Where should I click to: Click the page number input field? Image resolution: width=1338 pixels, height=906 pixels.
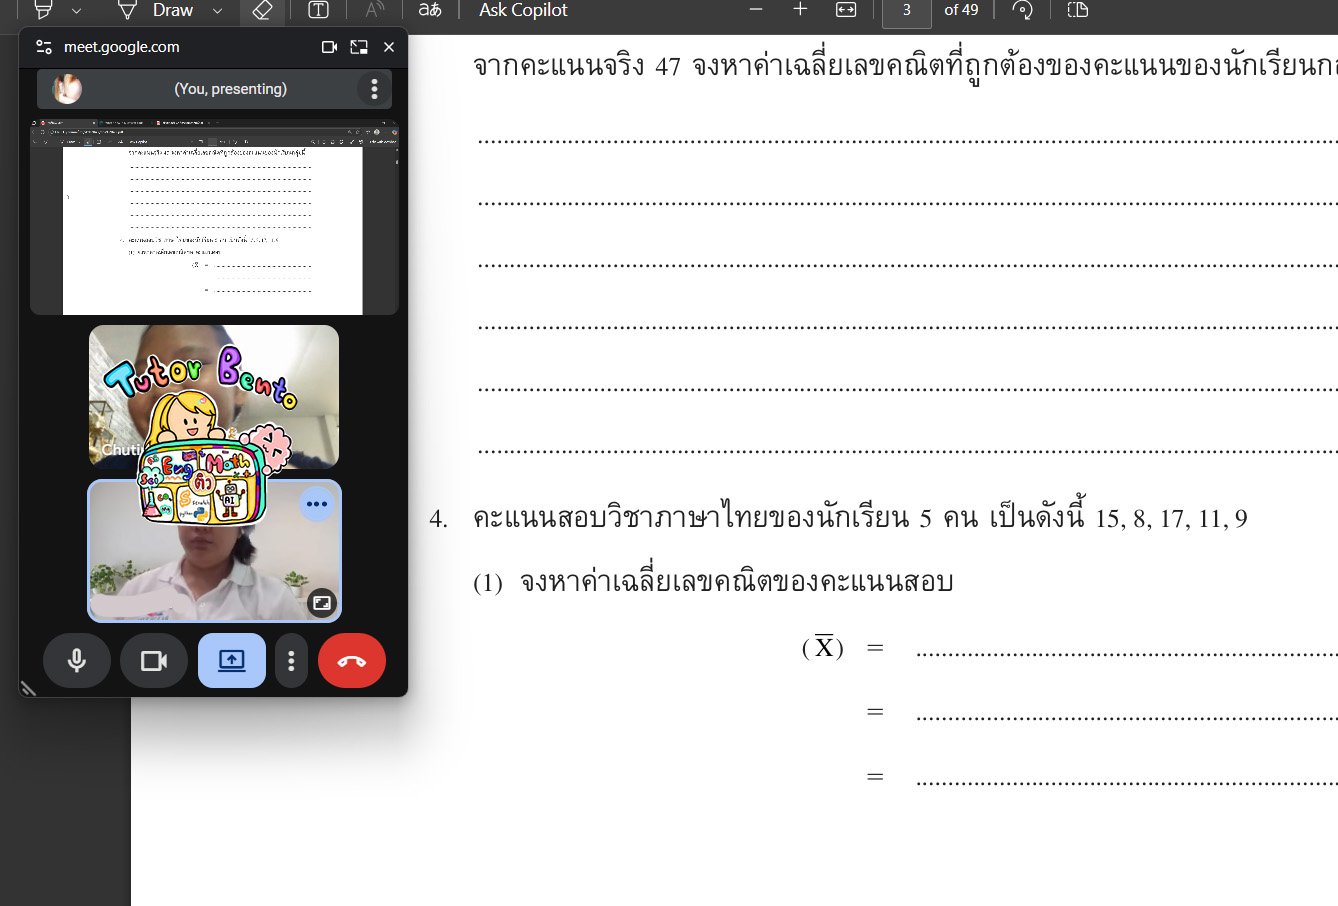906,10
